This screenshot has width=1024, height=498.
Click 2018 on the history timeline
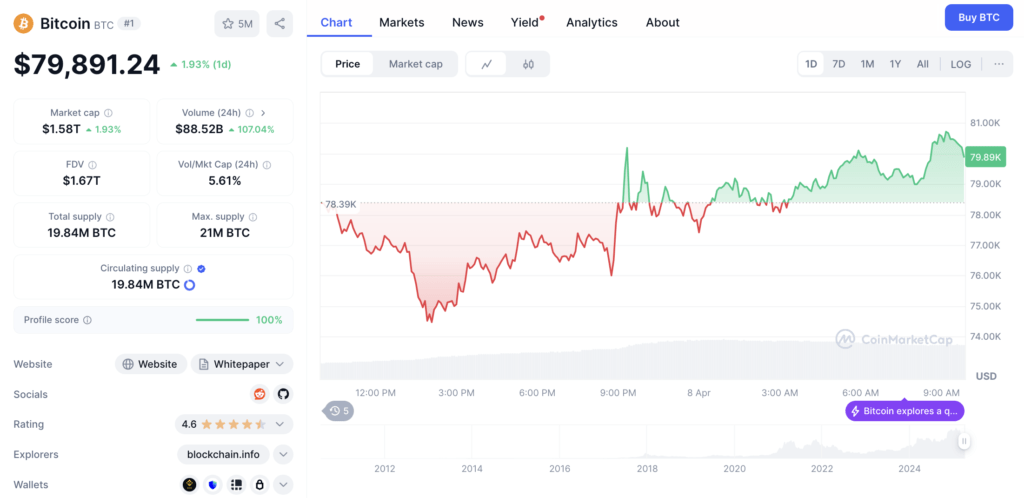click(x=647, y=469)
